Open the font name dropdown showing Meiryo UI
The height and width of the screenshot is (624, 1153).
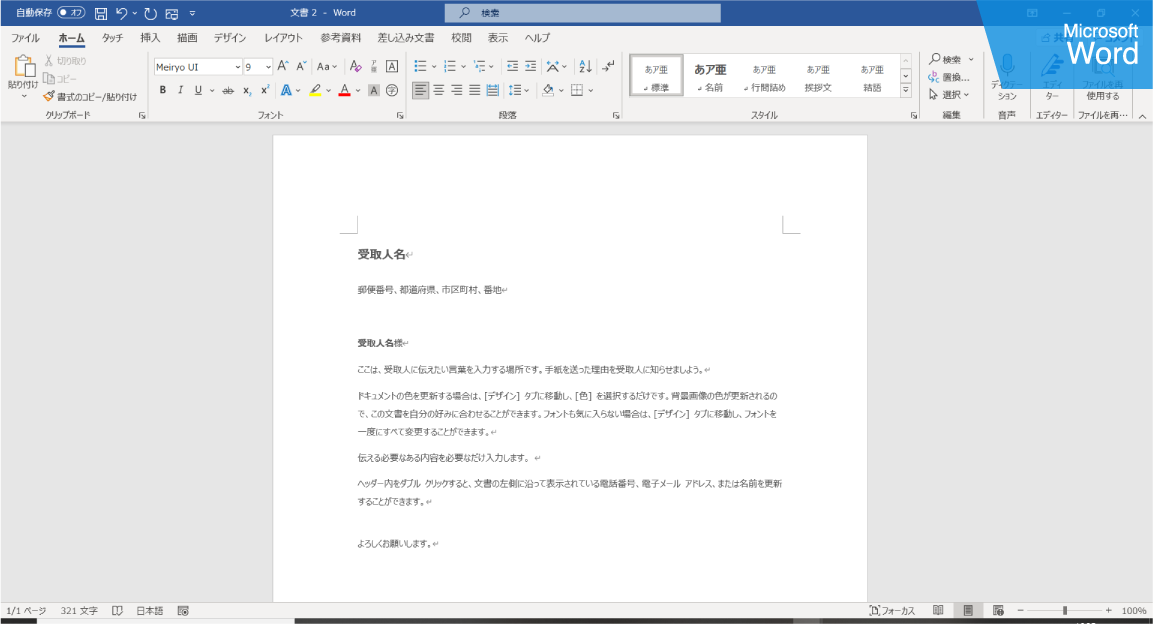pos(236,66)
